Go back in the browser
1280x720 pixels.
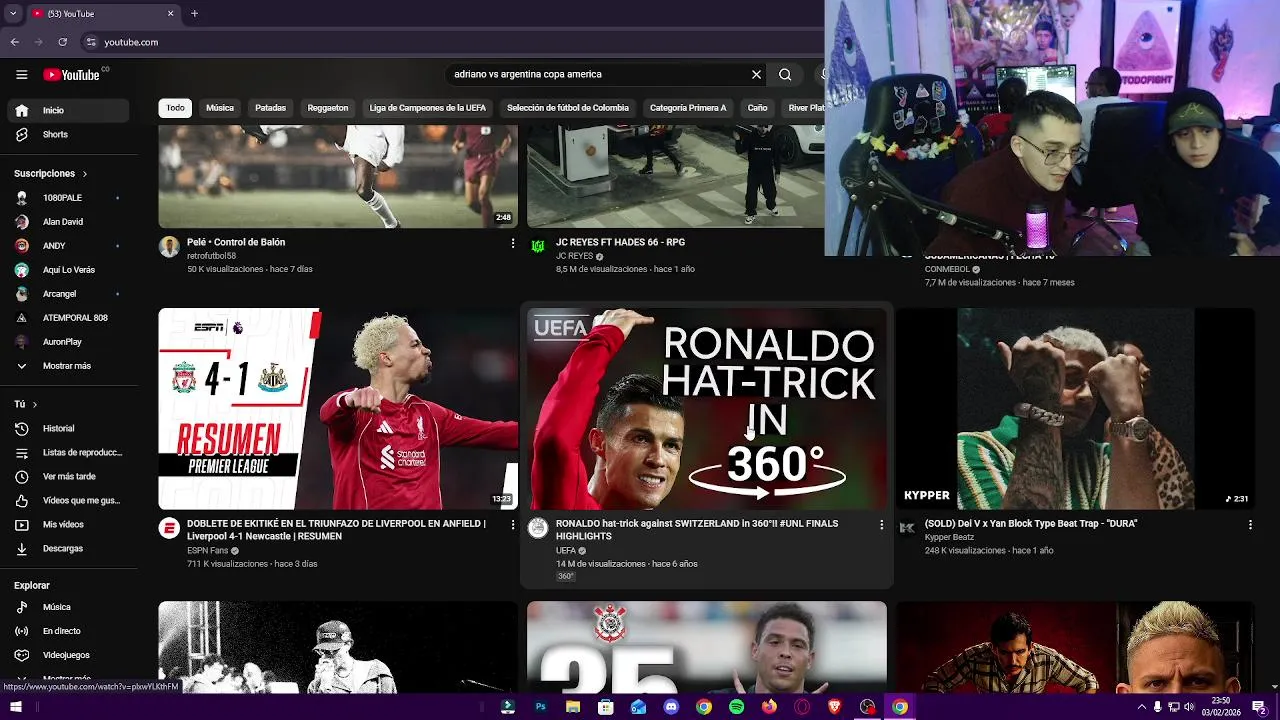click(x=14, y=42)
